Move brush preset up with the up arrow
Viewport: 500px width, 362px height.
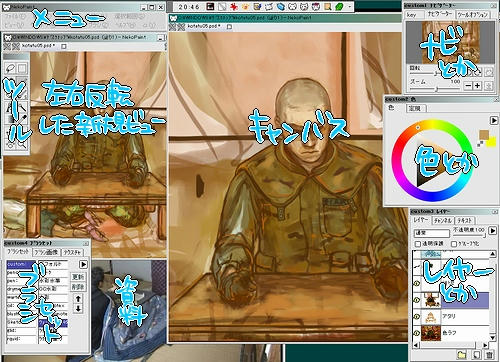pos(78,298)
